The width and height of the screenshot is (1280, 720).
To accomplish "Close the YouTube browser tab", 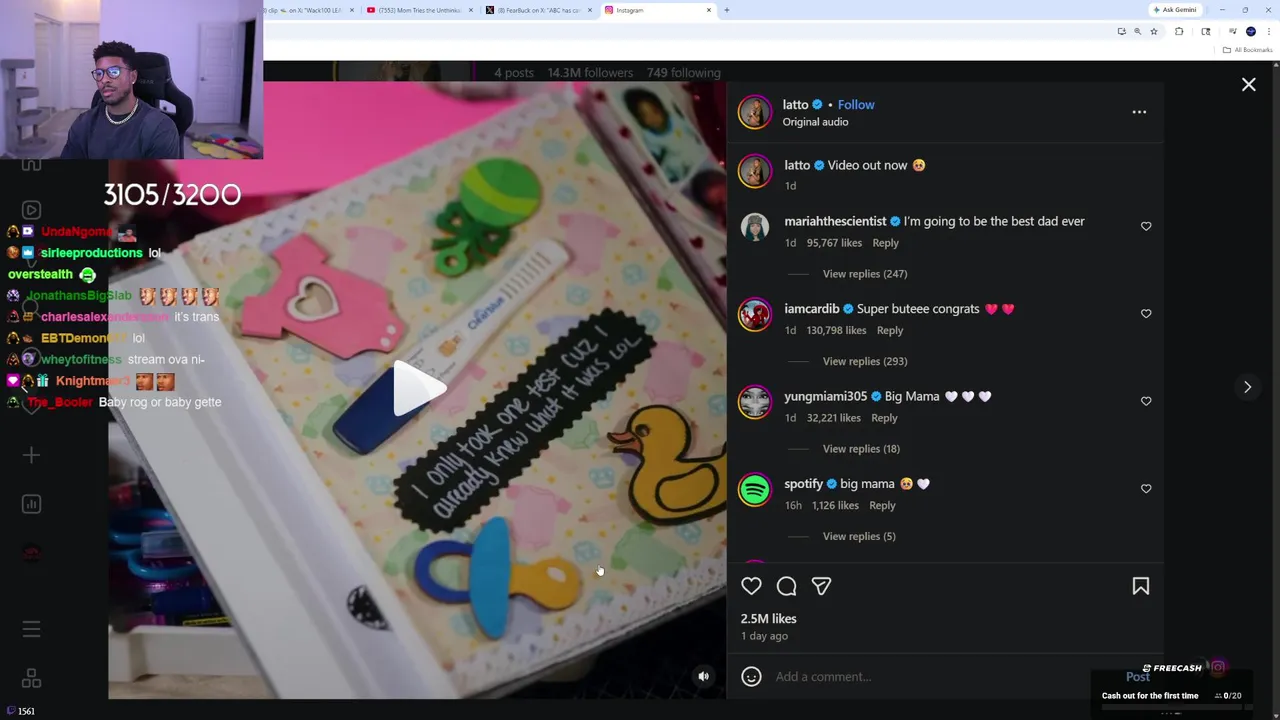I will click(470, 10).
